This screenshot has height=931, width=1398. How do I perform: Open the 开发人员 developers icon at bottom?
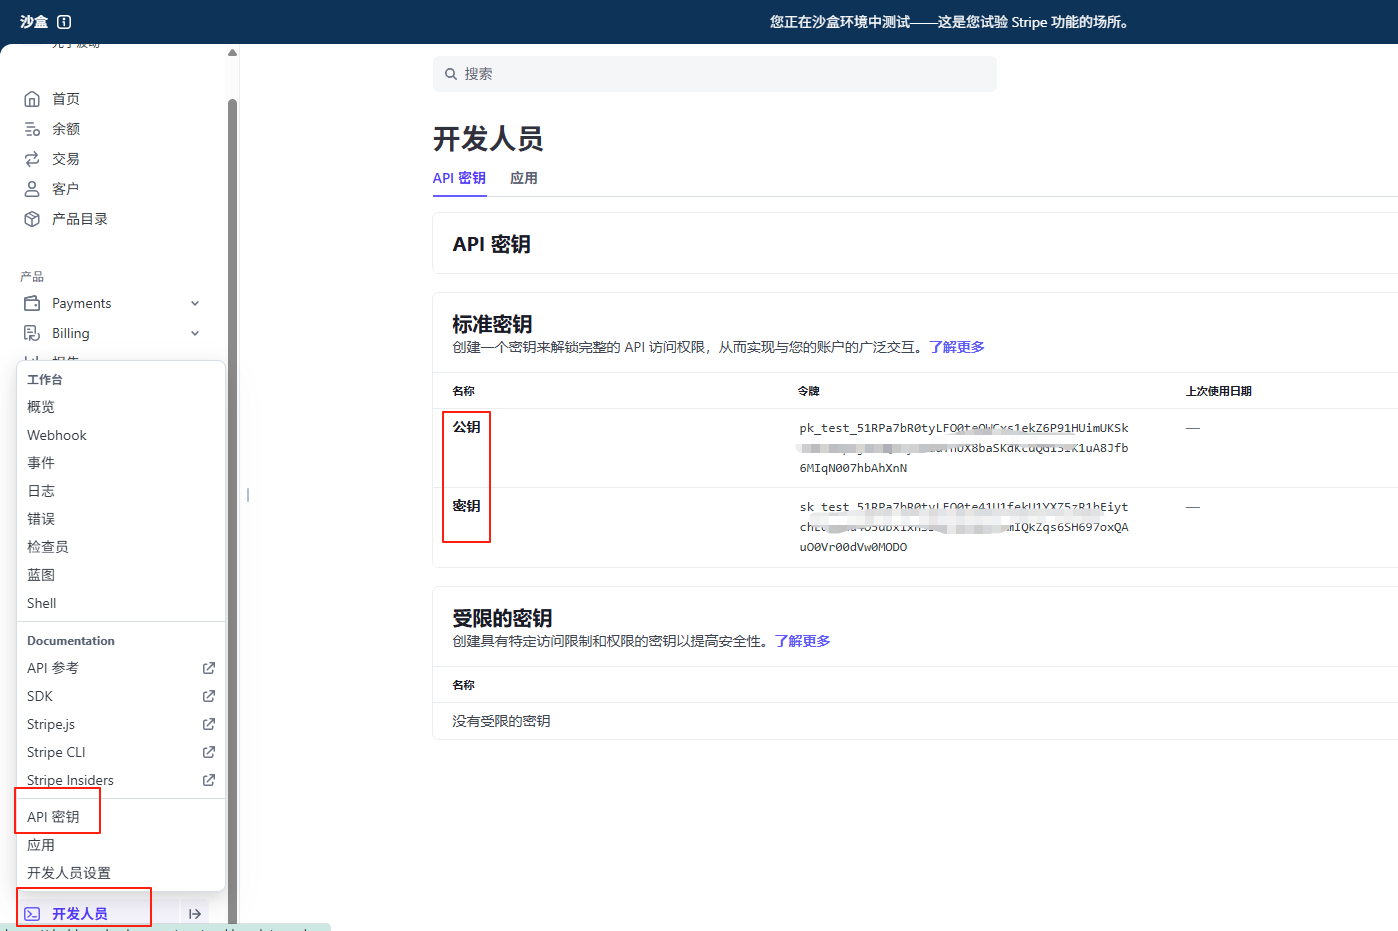(32, 913)
